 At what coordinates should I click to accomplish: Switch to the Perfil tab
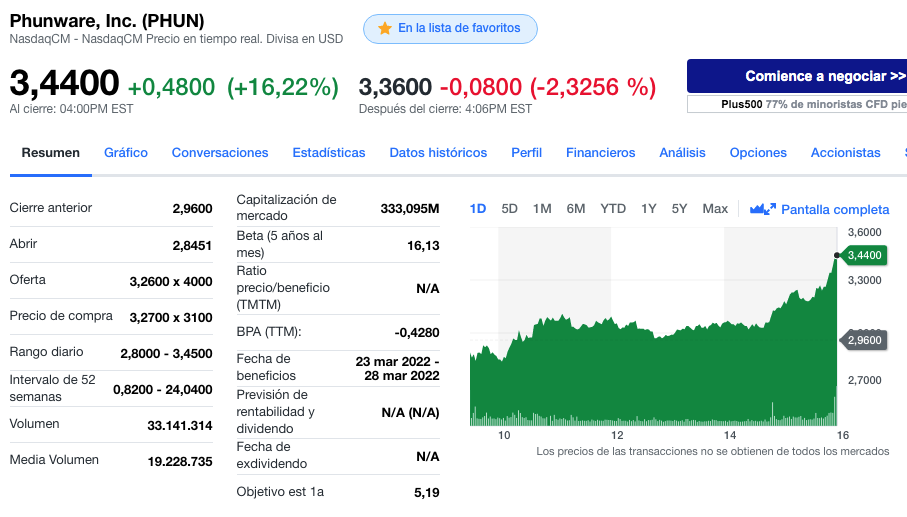pyautogui.click(x=526, y=153)
